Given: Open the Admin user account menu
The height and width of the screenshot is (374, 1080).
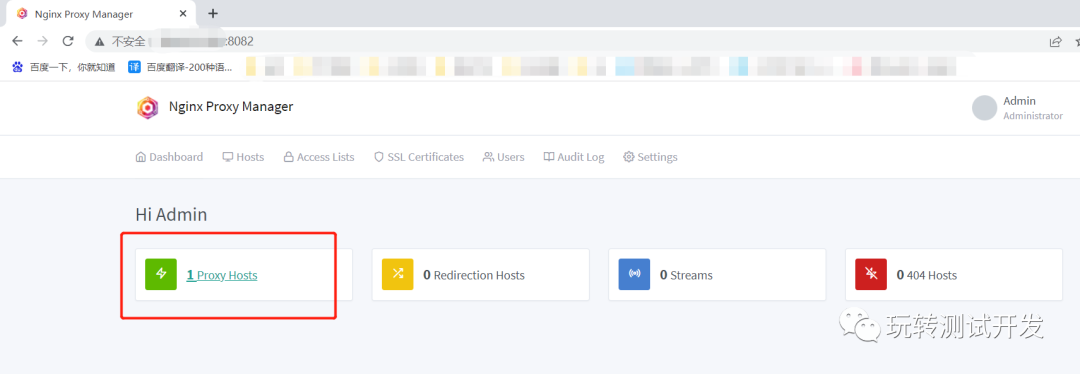Looking at the screenshot, I should tap(1017, 108).
